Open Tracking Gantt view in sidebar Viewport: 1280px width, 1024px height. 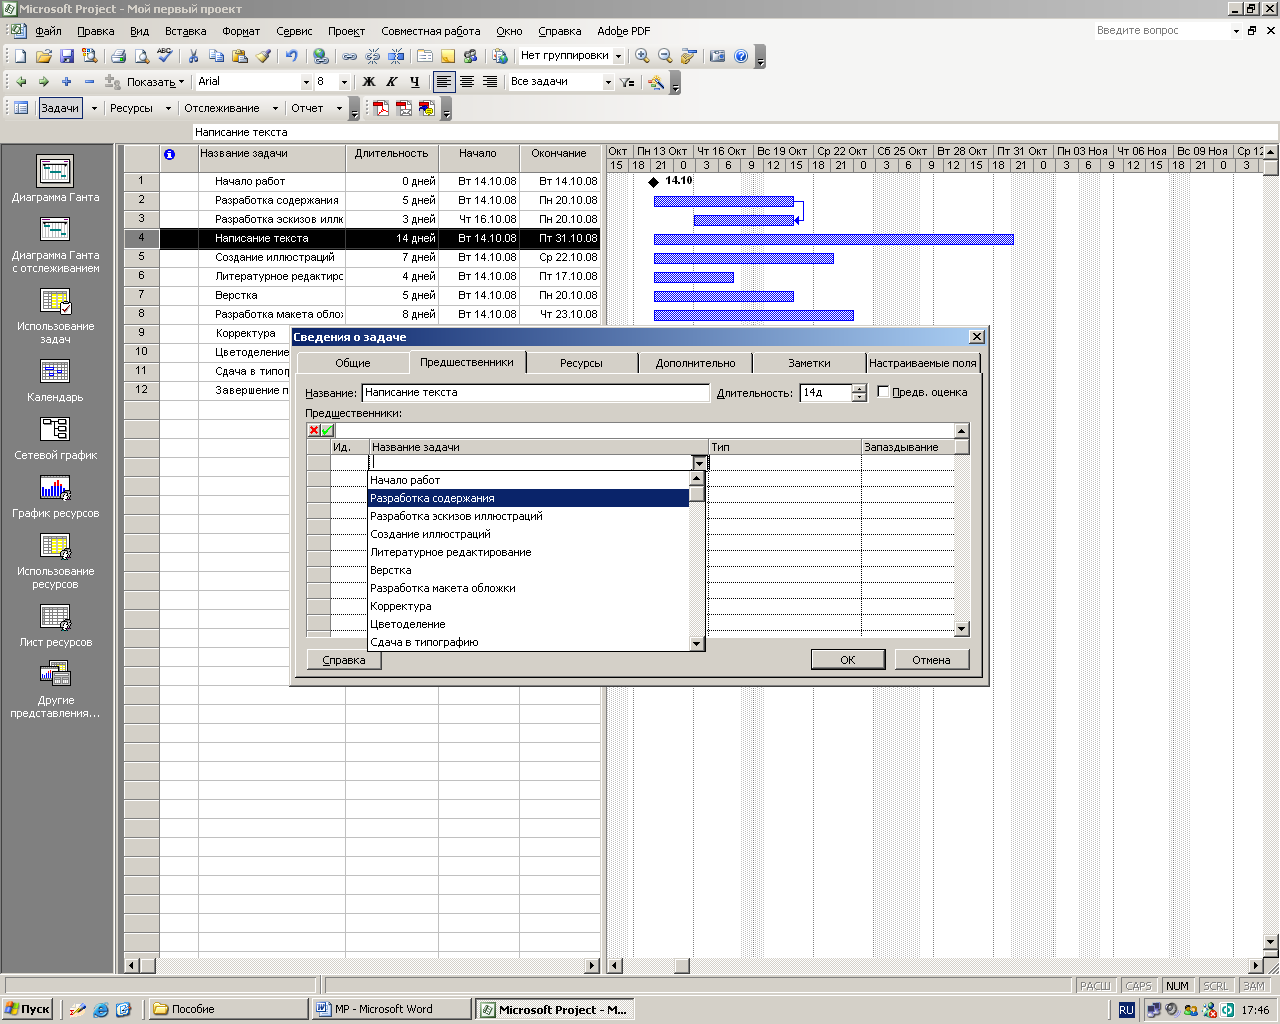[55, 243]
